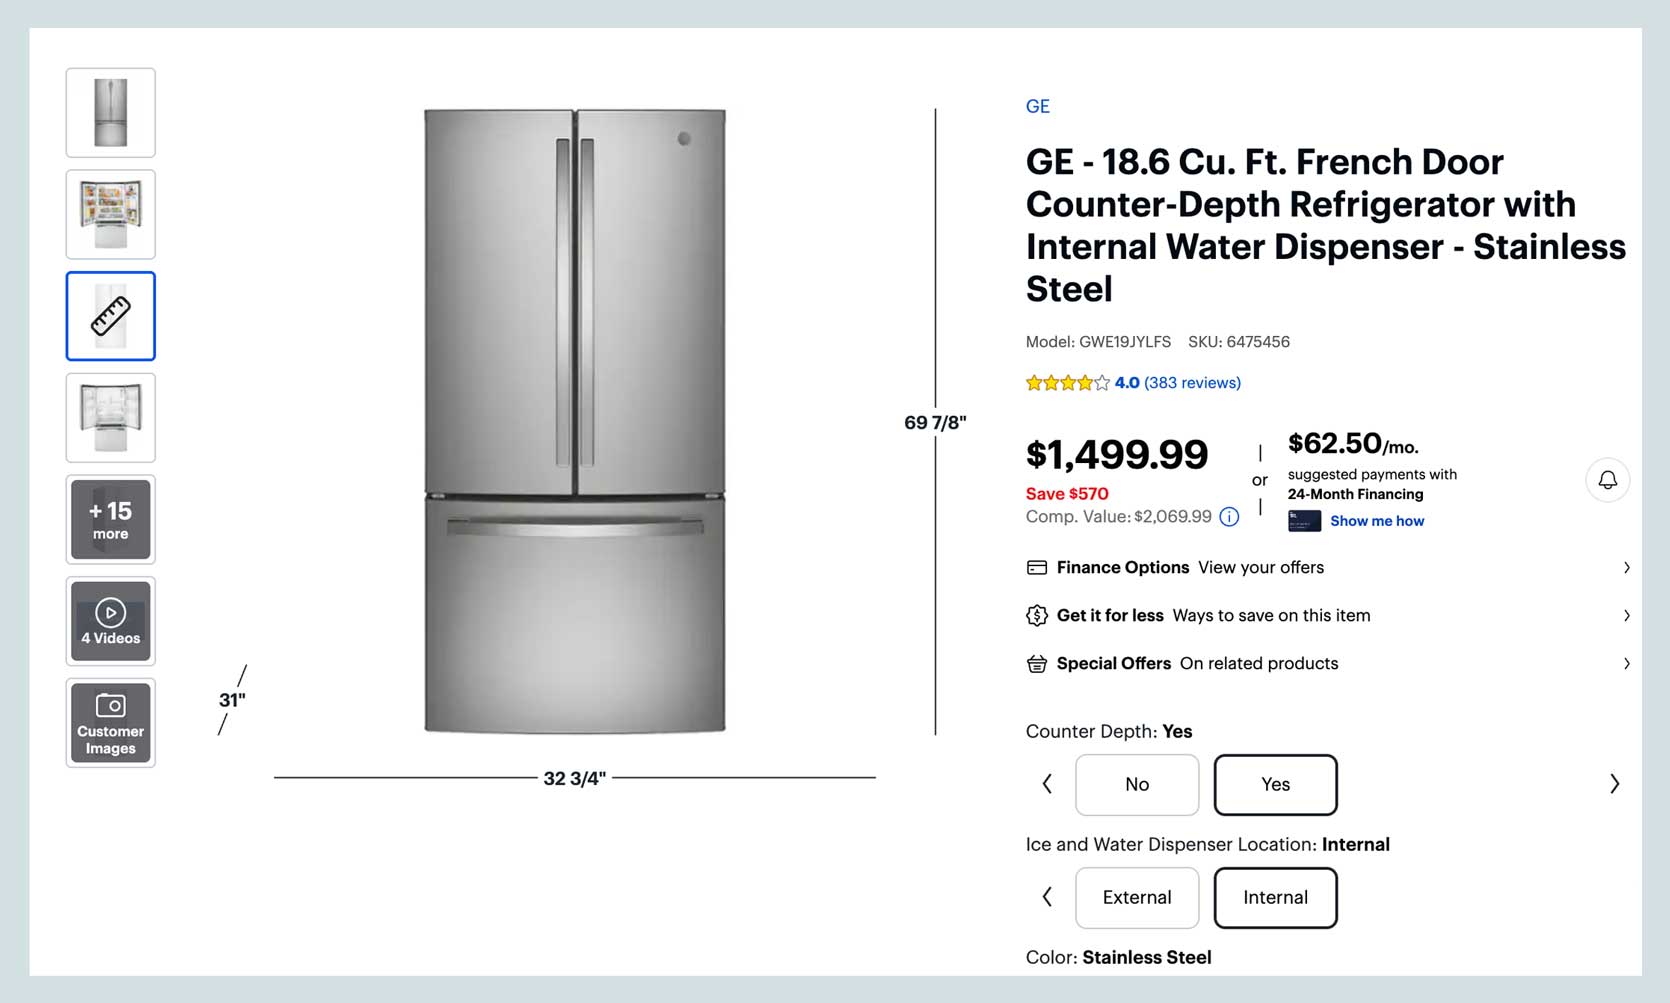This screenshot has width=1670, height=1003.
Task: Play the 4 Videos thumbnail
Action: click(111, 621)
